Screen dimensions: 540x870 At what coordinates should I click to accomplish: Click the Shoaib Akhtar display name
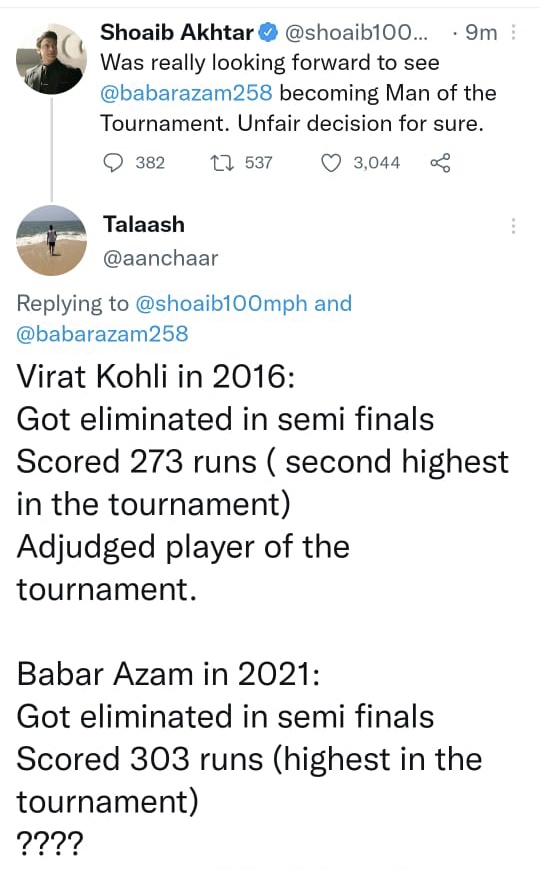pos(177,33)
